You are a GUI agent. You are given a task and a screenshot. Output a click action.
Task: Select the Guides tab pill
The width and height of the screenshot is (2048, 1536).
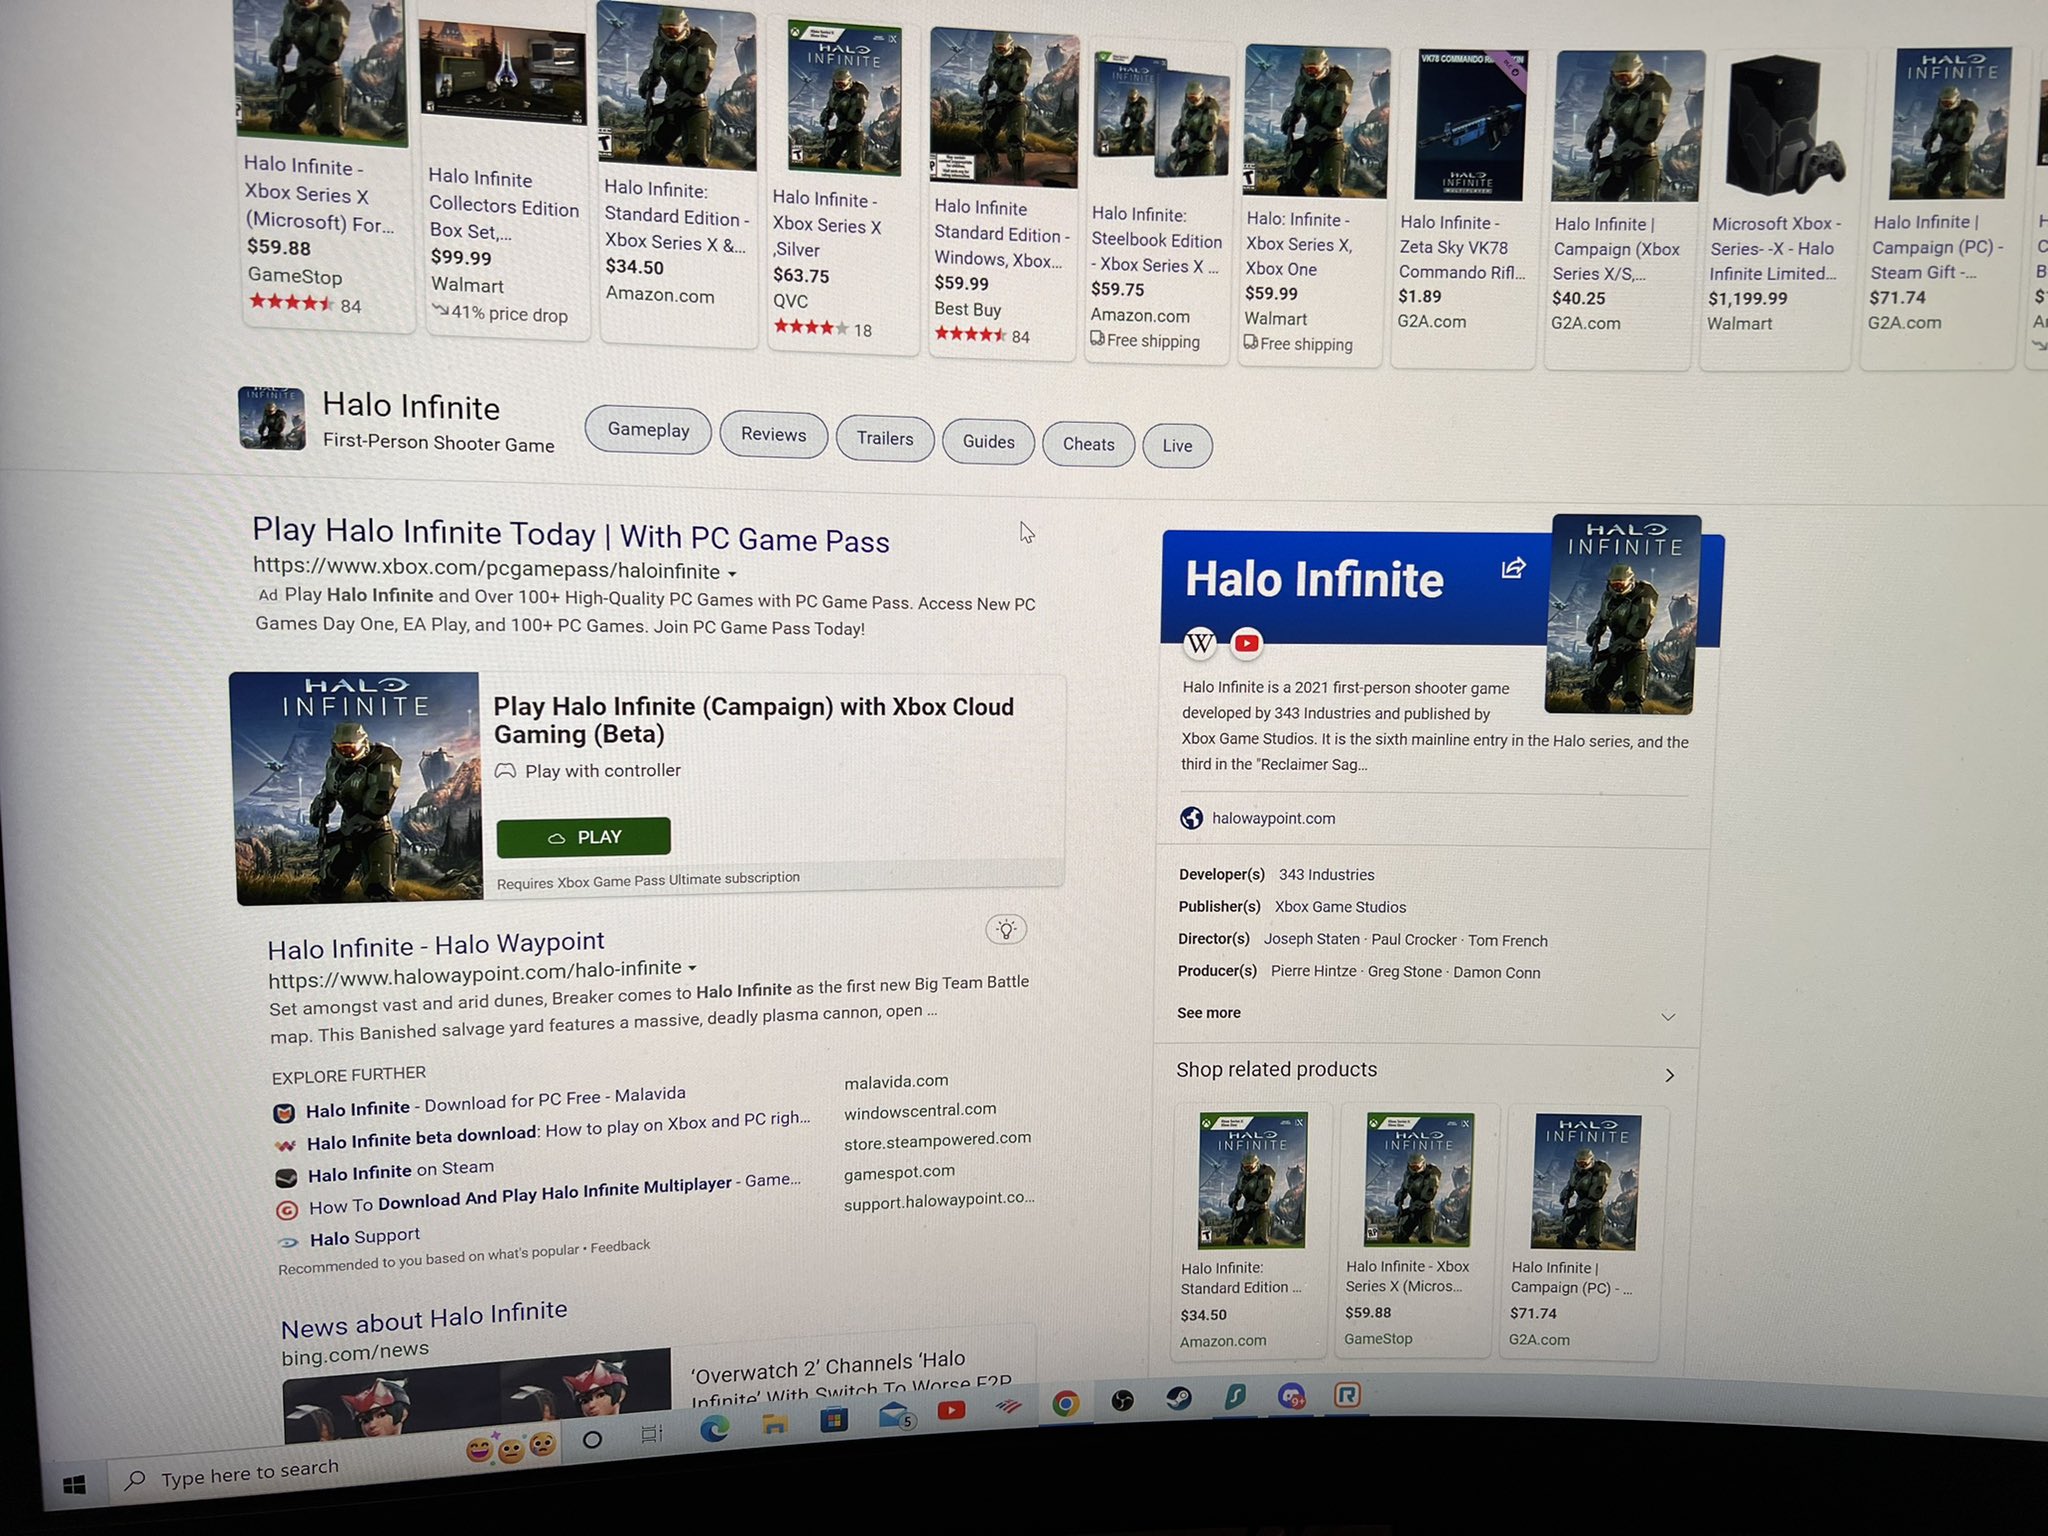coord(988,442)
